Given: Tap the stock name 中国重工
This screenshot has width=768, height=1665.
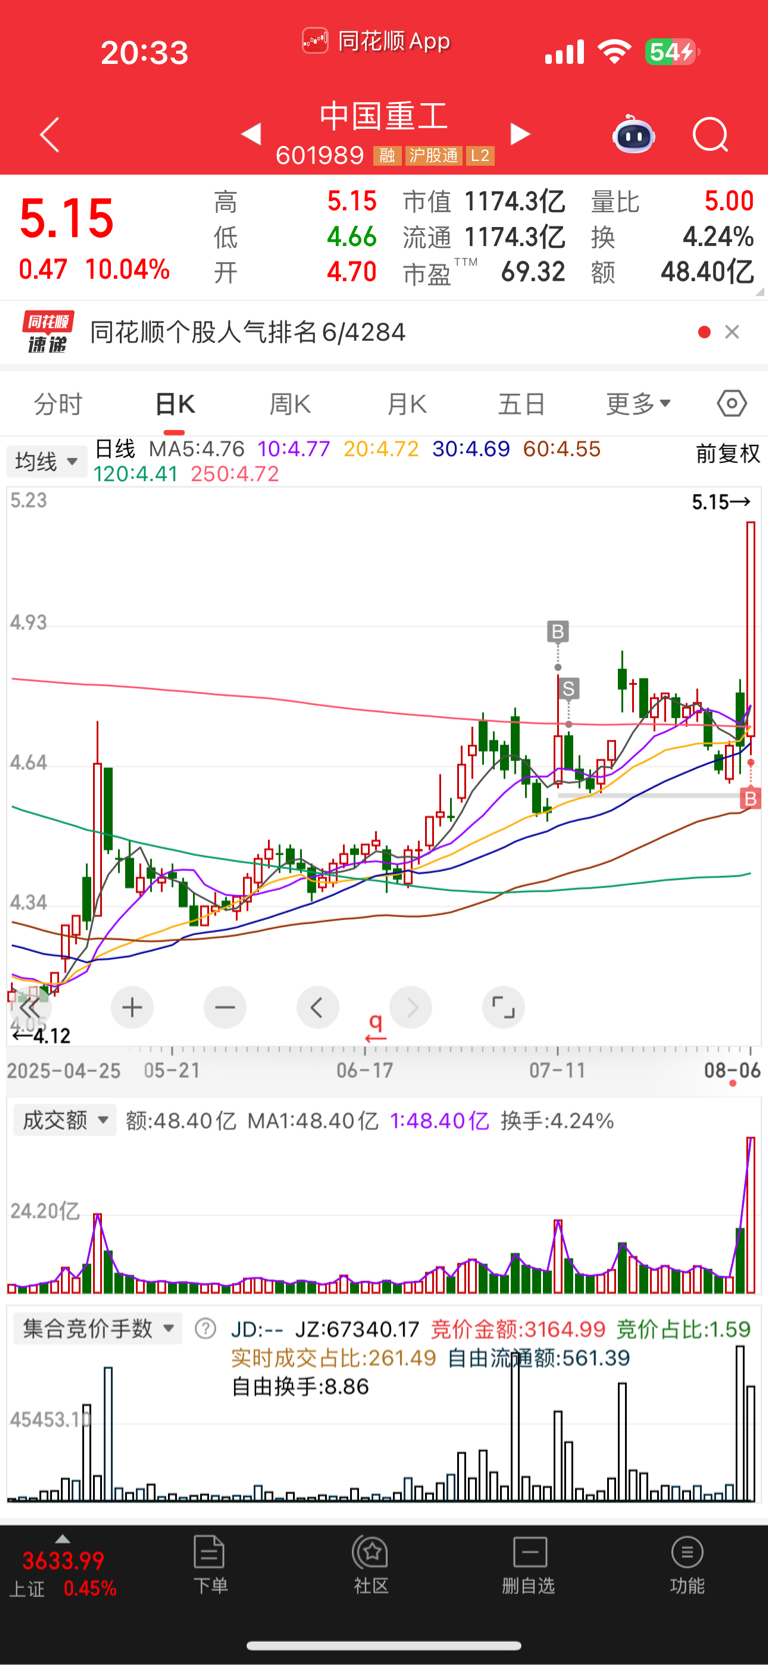Looking at the screenshot, I should [384, 116].
